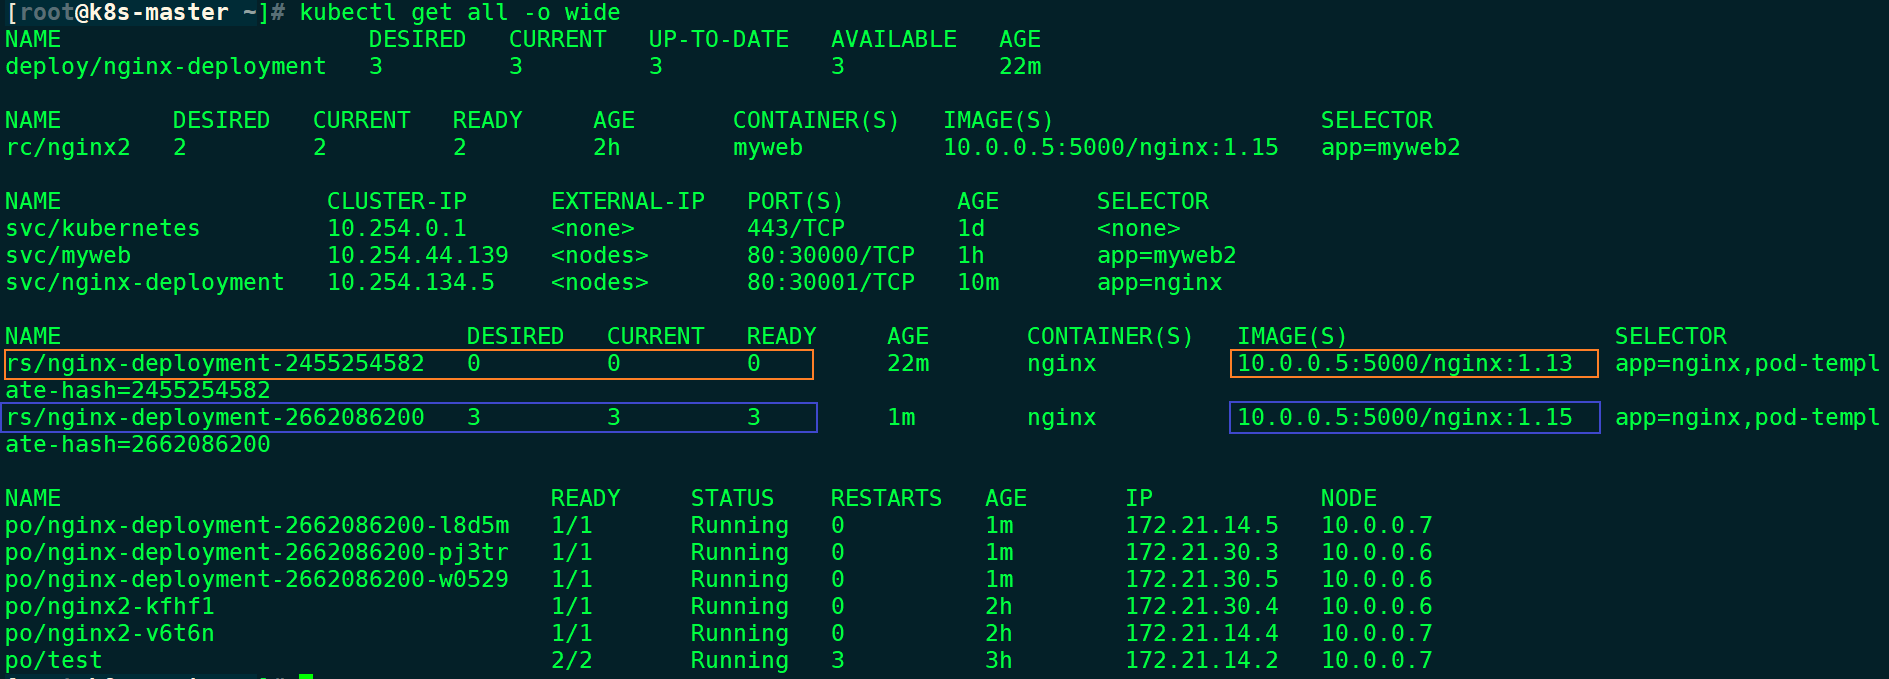
Task: Click the orange-boxed rs/nginx-deployment-2455254582 entry
Action: coord(215,364)
